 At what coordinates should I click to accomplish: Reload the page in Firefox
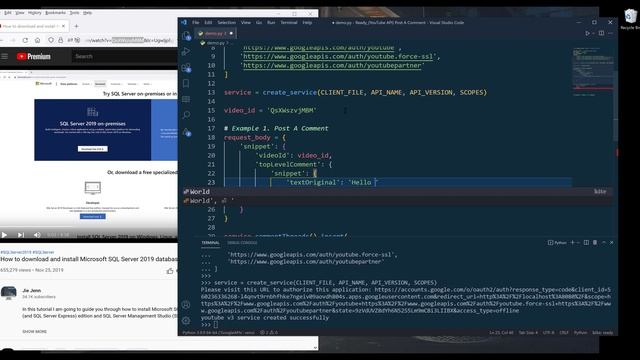25,40
